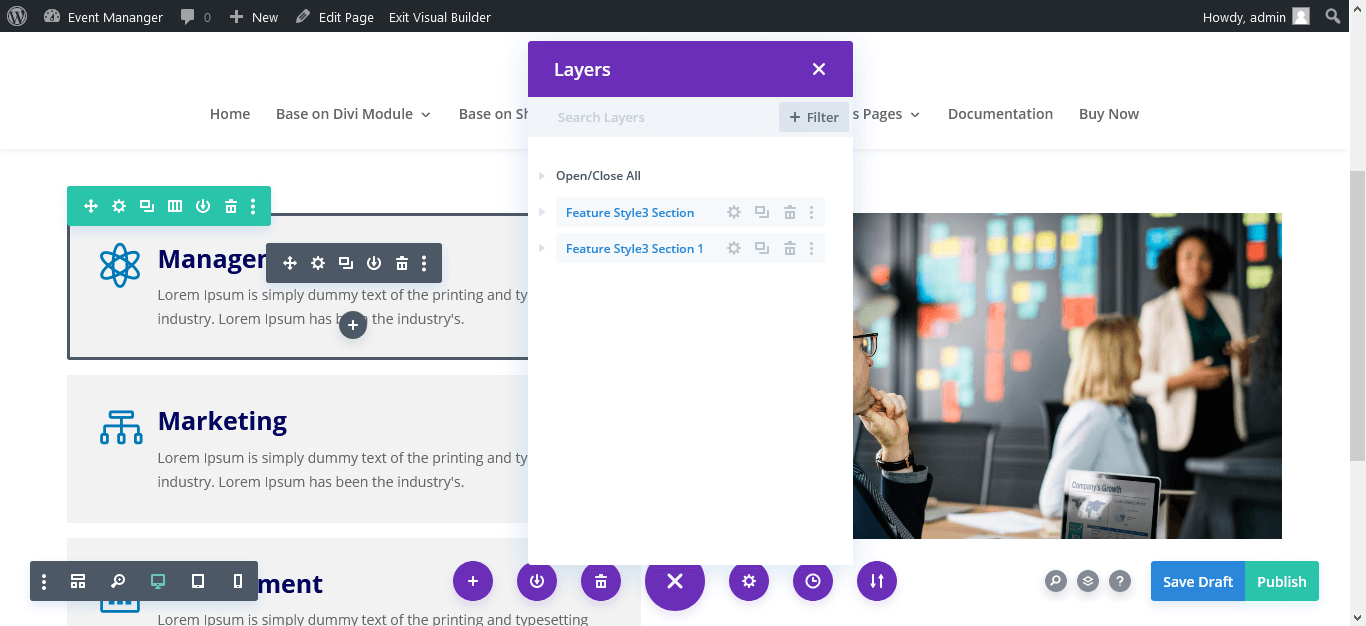1366x626 pixels.
Task: Click move icon on dark module toolbar
Action: click(290, 263)
